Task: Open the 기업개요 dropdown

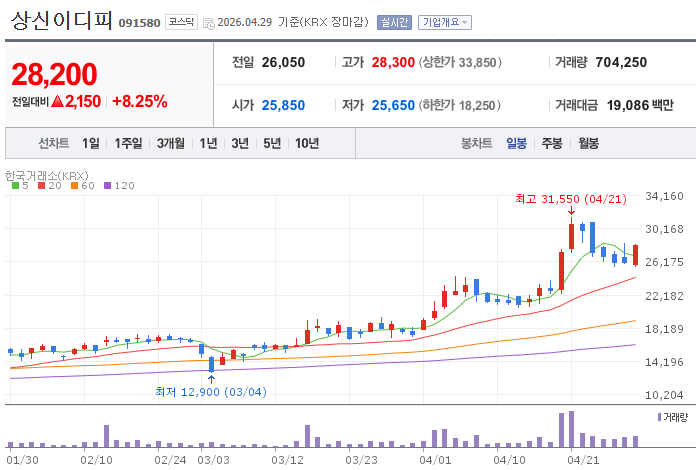Action: (445, 22)
